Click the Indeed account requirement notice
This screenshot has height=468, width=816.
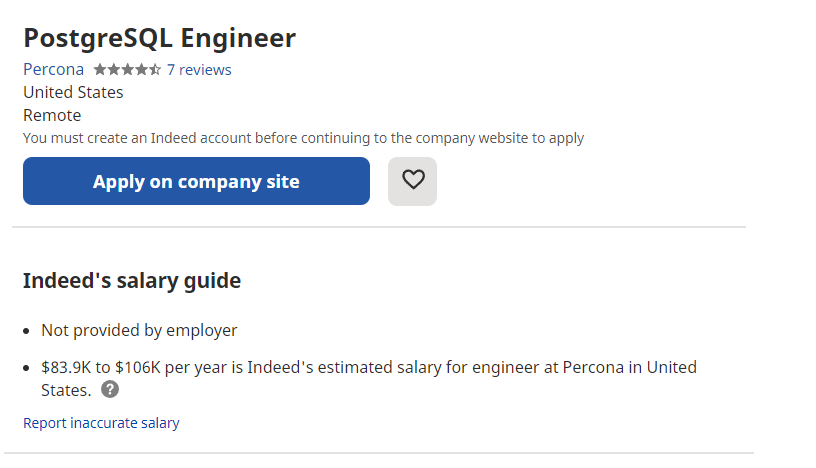click(x=303, y=138)
